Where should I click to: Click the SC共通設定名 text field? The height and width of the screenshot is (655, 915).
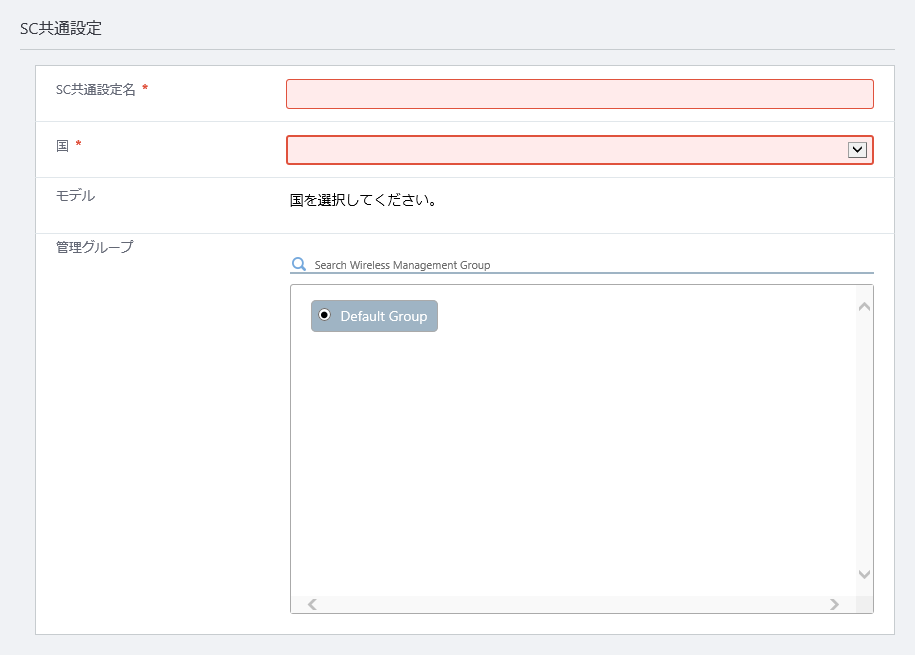coord(579,94)
